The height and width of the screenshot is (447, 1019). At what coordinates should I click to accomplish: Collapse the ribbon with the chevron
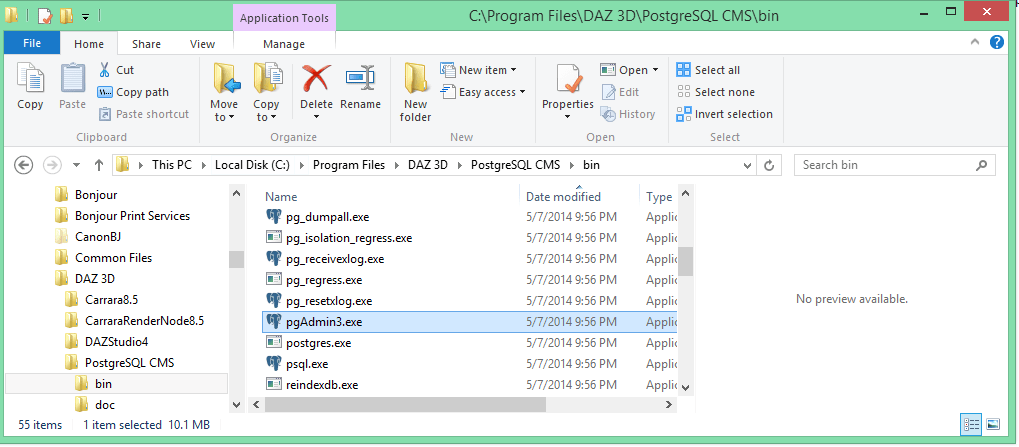coord(975,43)
